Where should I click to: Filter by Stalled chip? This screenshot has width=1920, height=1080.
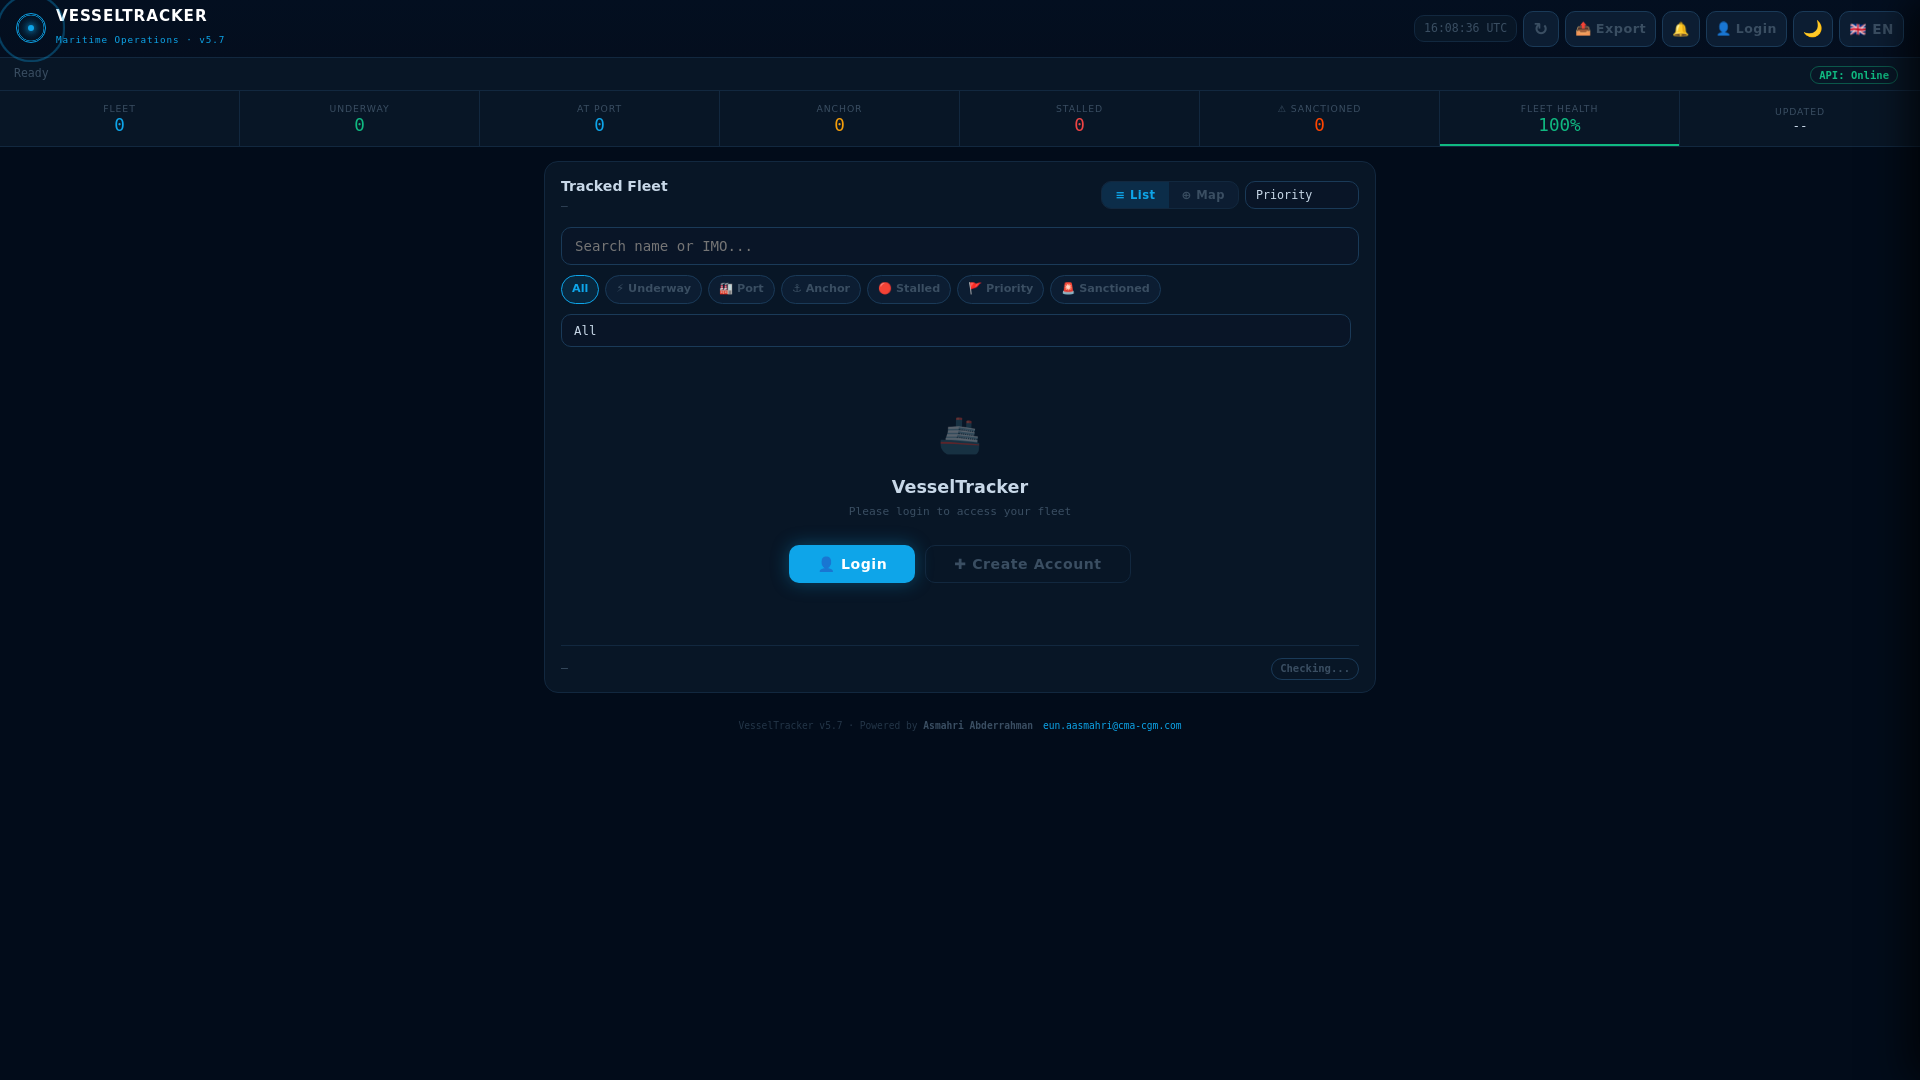coord(909,289)
